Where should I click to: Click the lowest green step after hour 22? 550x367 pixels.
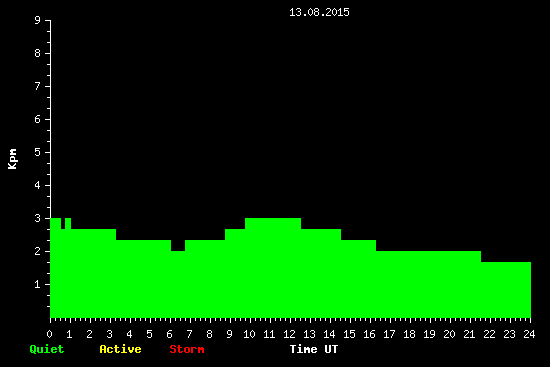[506, 290]
